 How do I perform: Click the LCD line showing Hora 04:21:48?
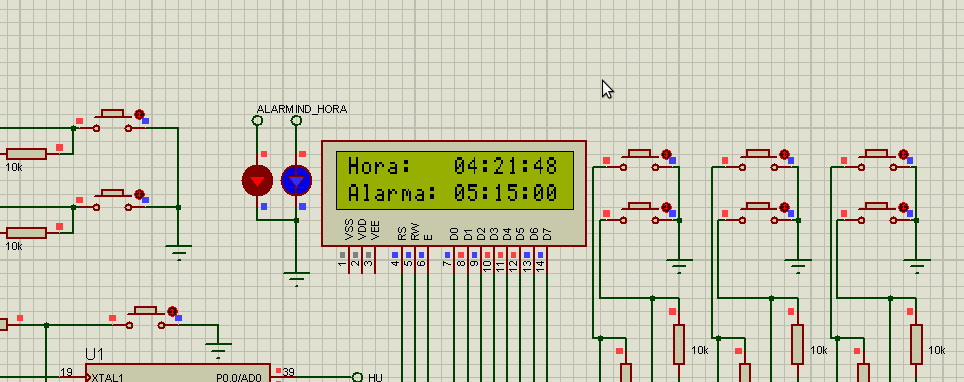tap(453, 166)
